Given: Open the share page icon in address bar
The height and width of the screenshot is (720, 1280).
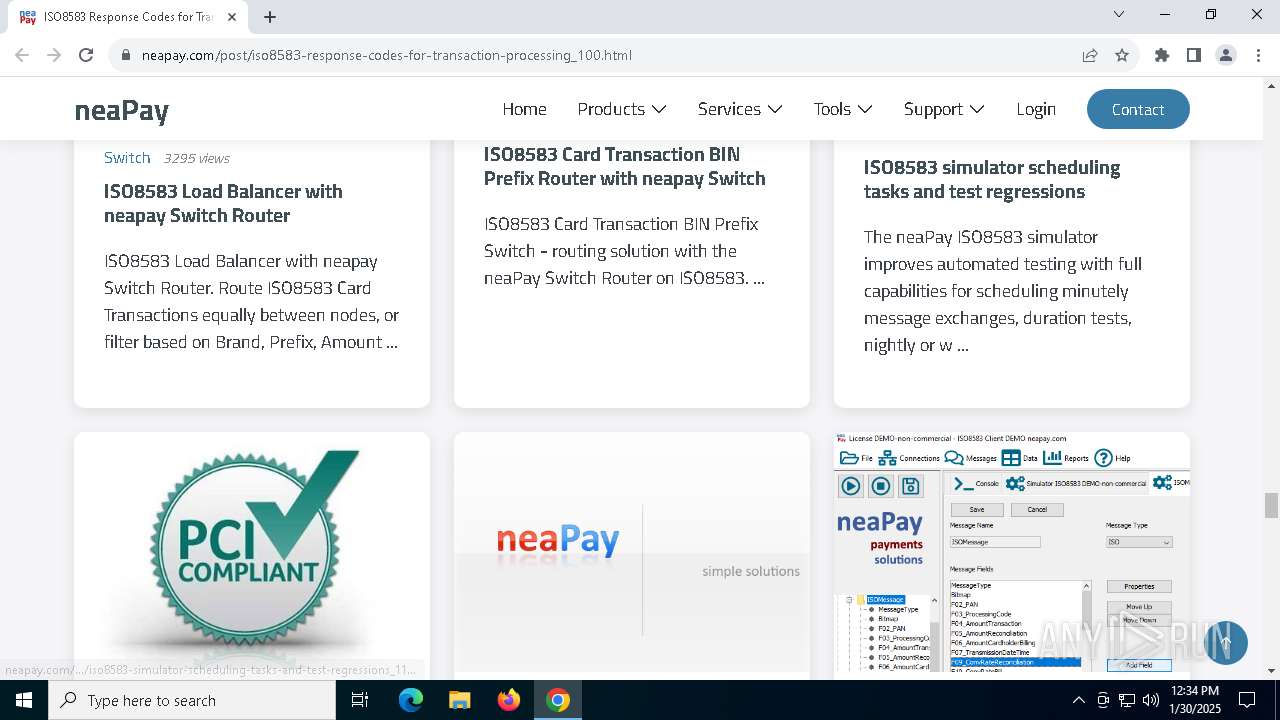Looking at the screenshot, I should click(x=1090, y=55).
